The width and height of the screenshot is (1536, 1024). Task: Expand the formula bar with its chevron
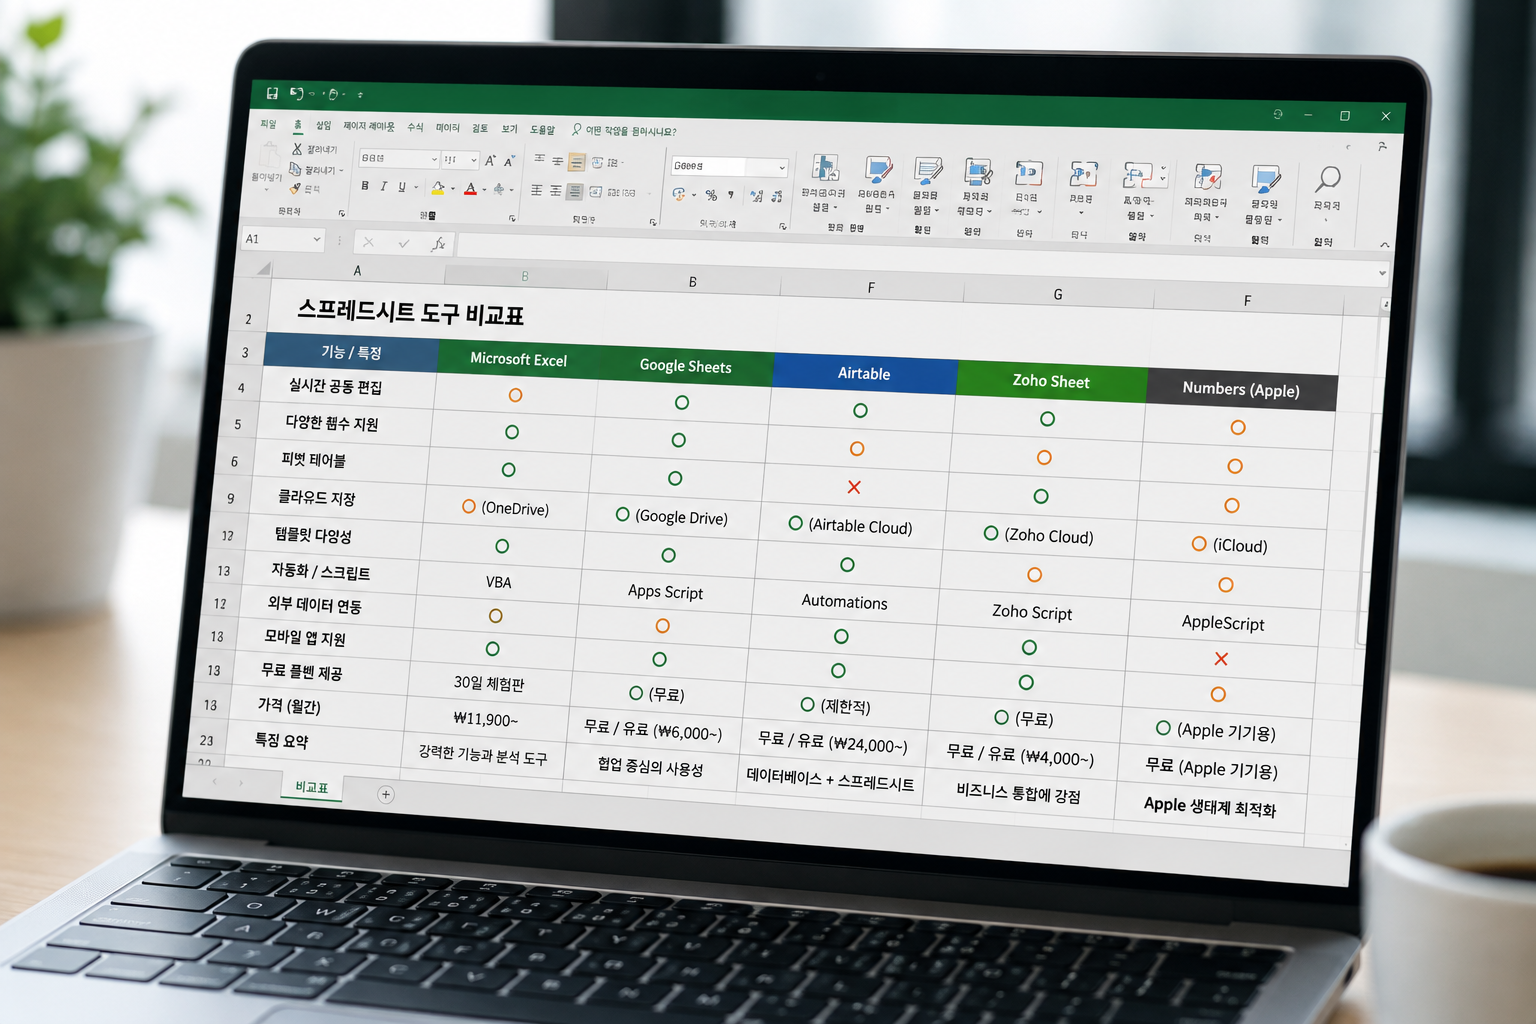1383,273
